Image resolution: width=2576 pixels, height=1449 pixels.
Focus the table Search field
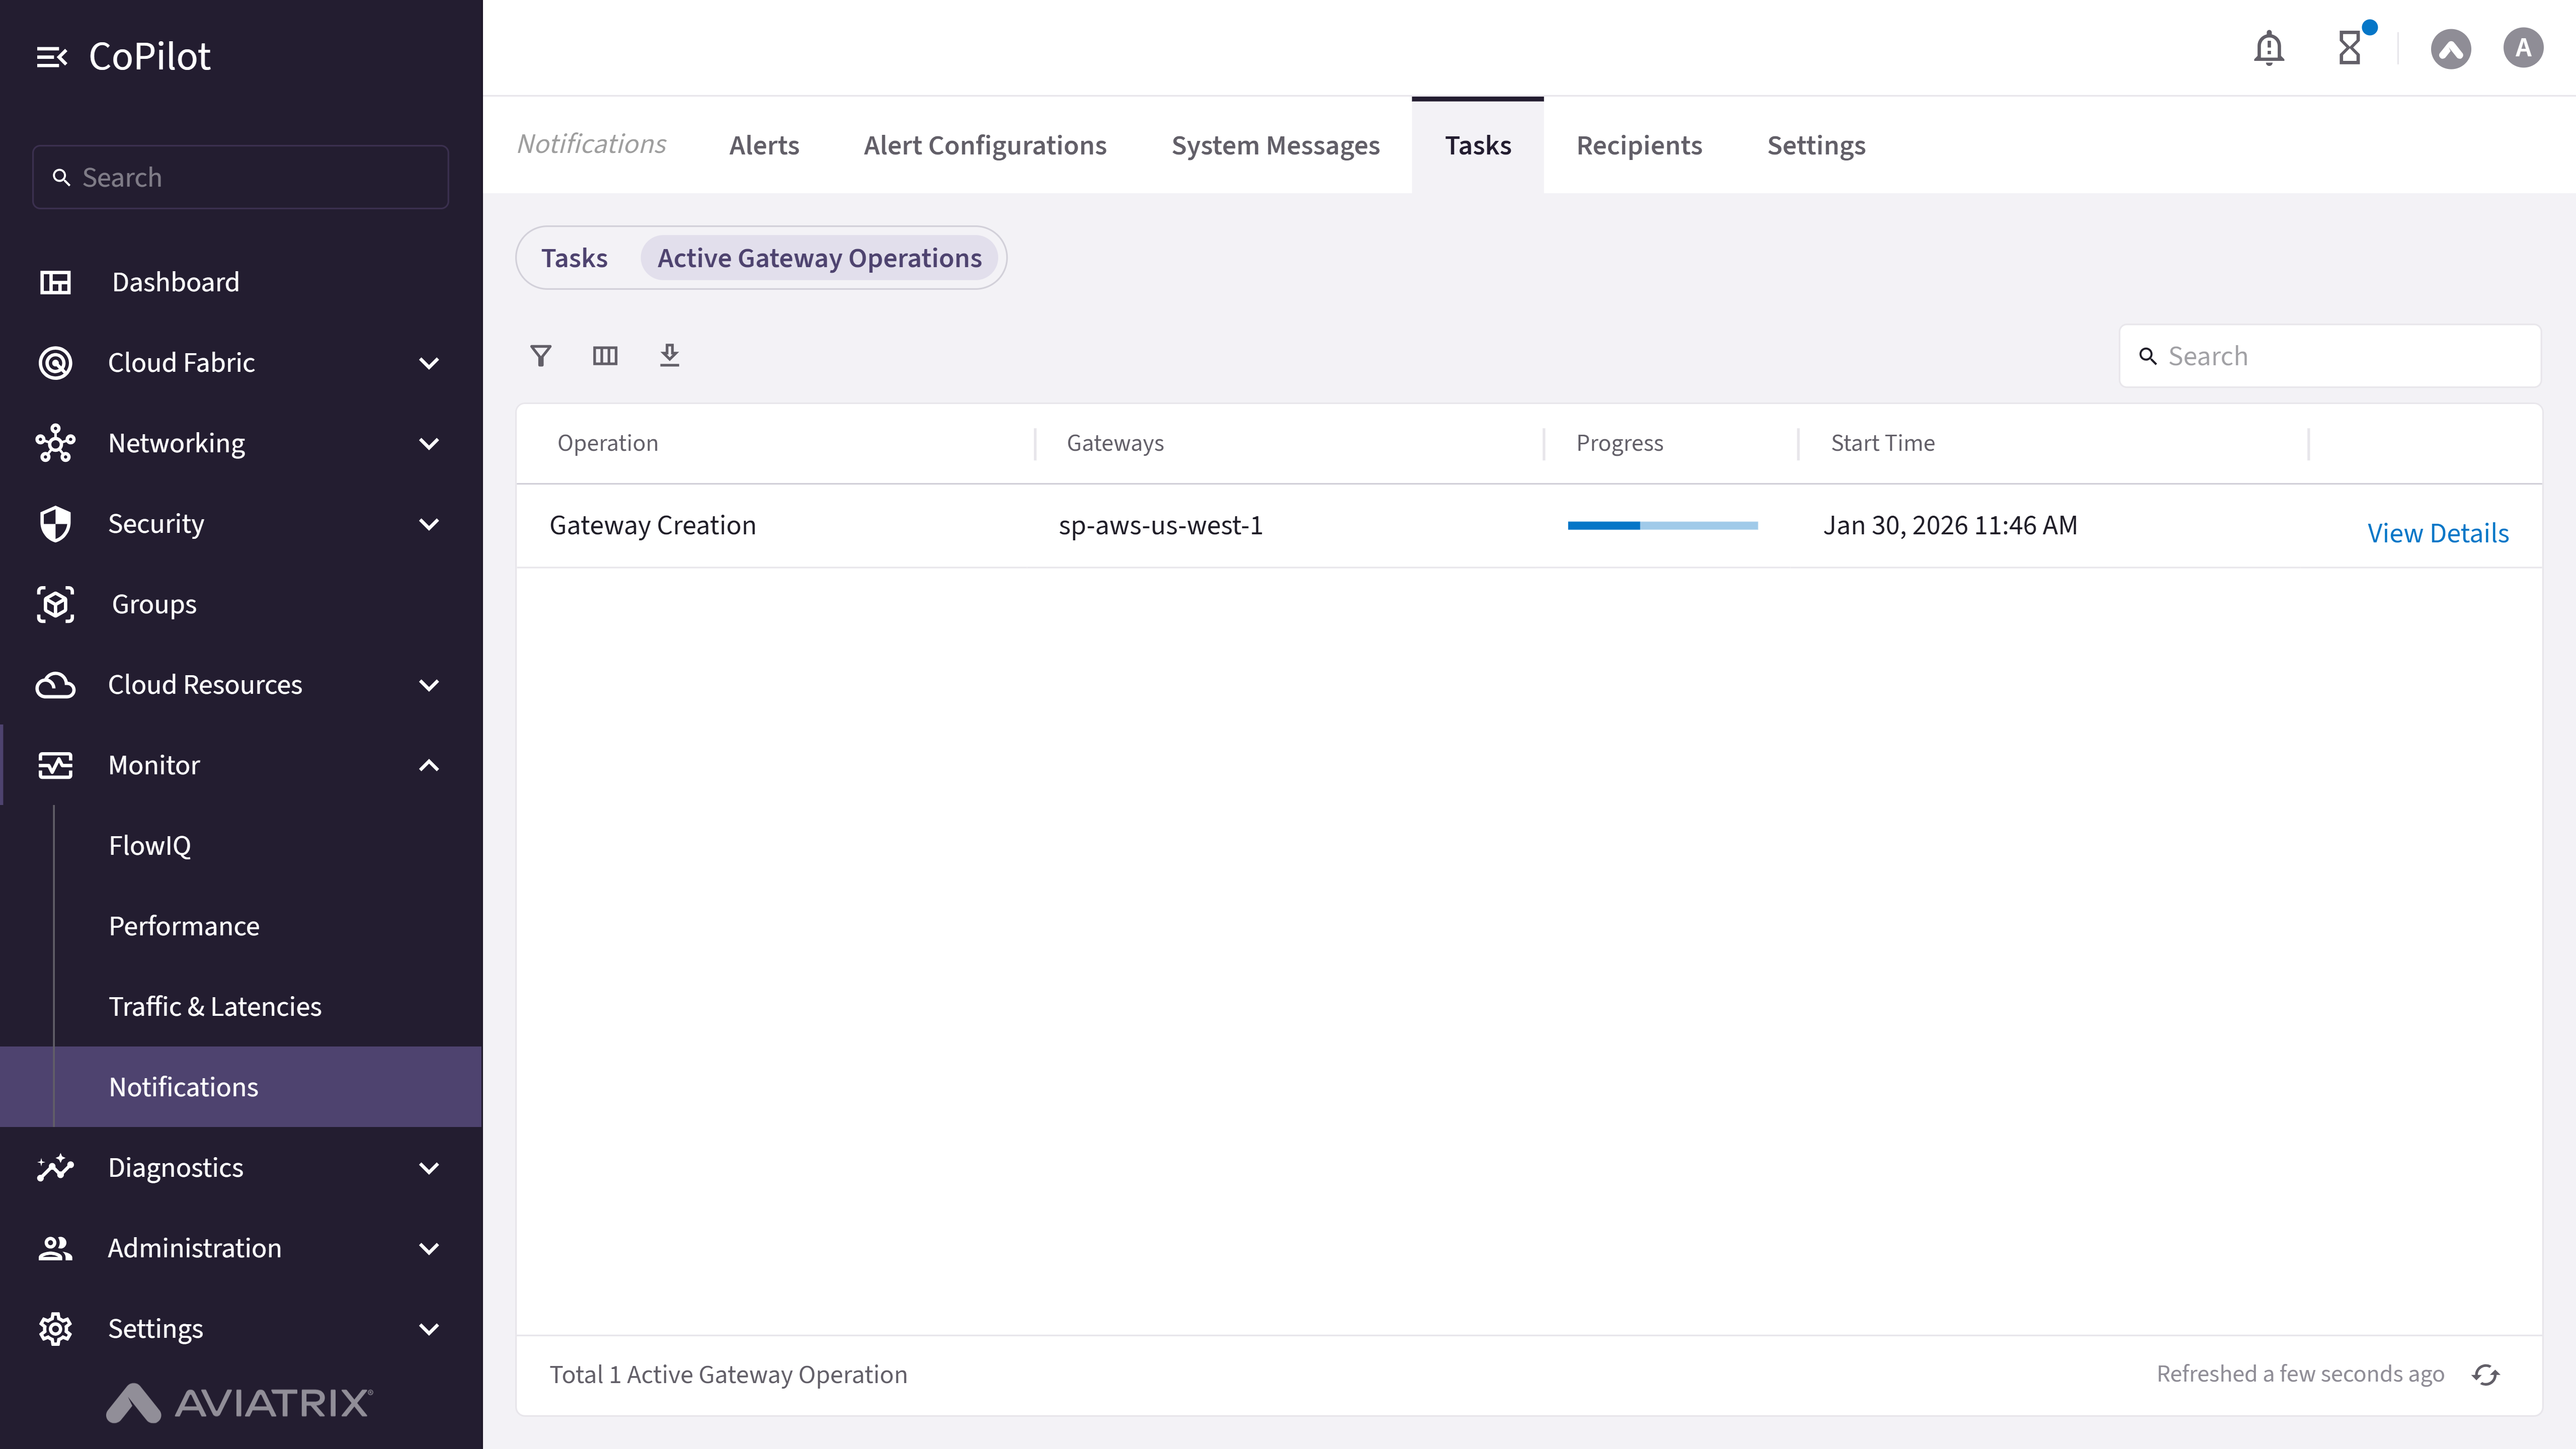coord(2330,356)
